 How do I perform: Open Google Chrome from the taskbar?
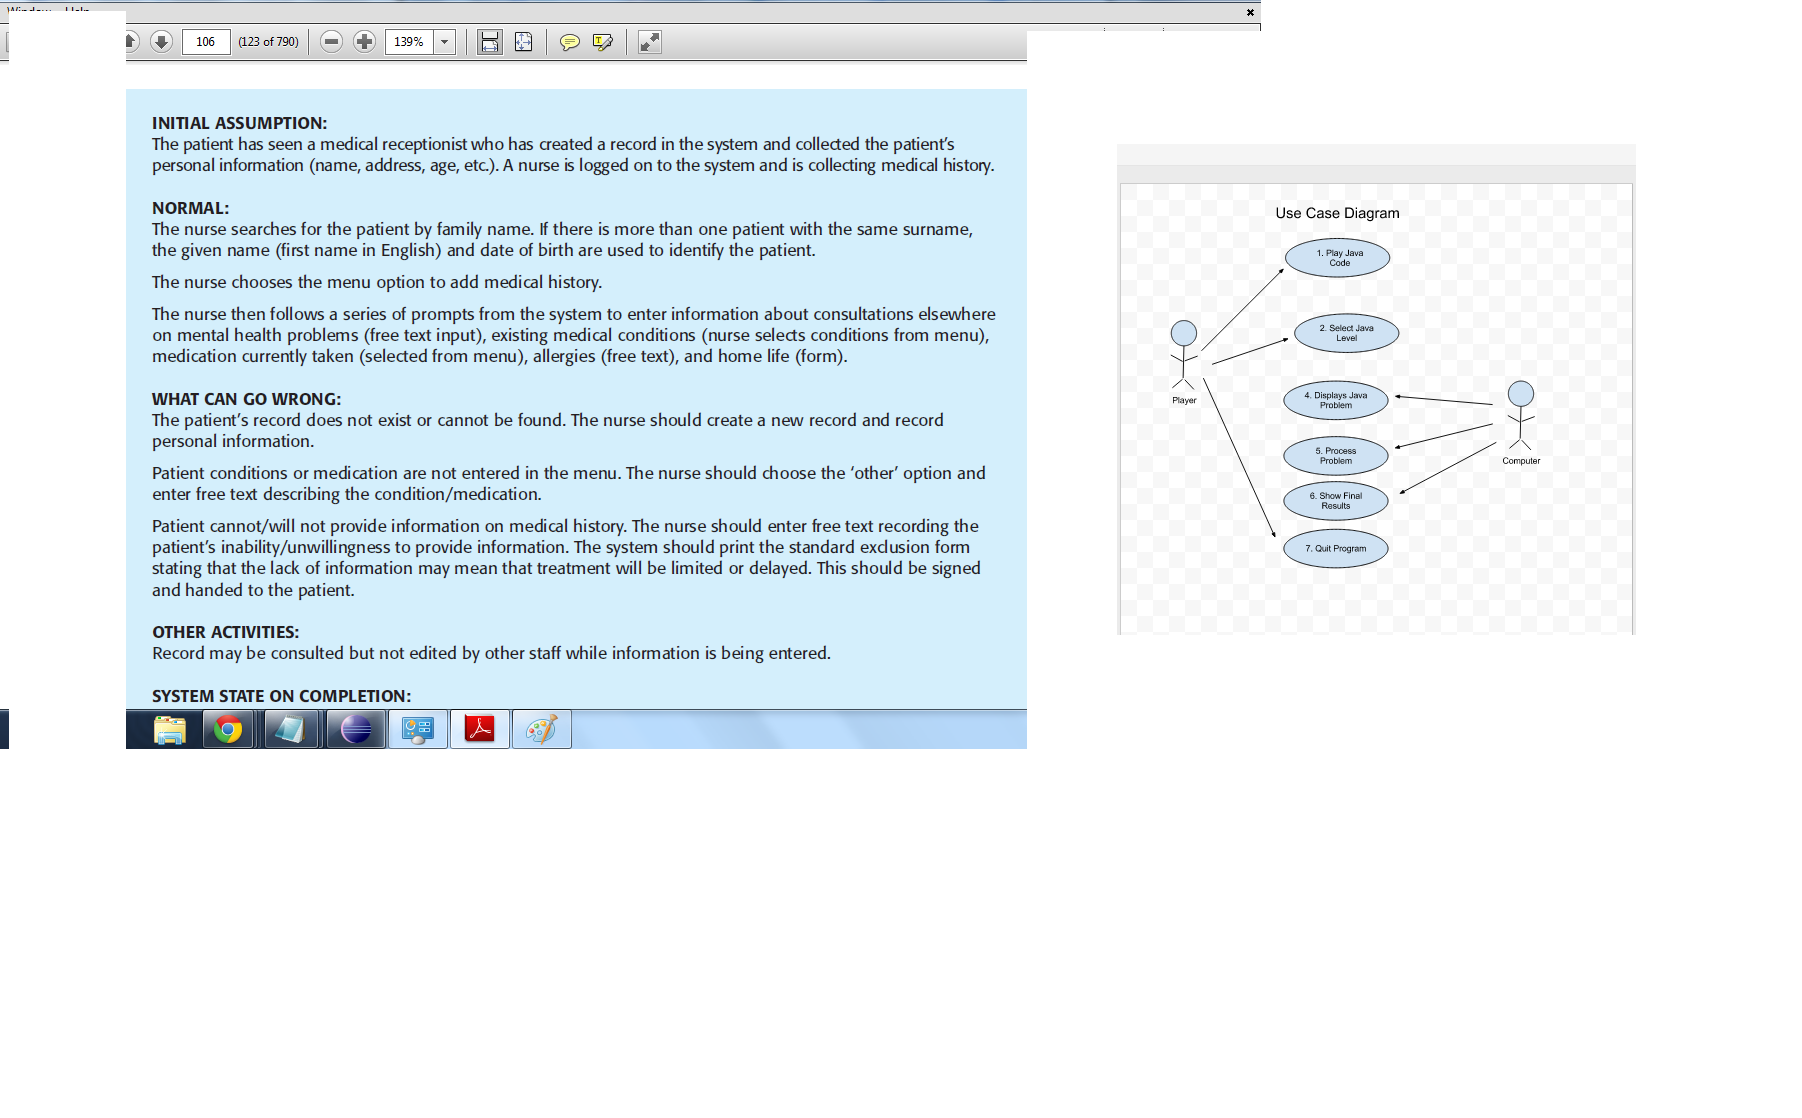228,730
